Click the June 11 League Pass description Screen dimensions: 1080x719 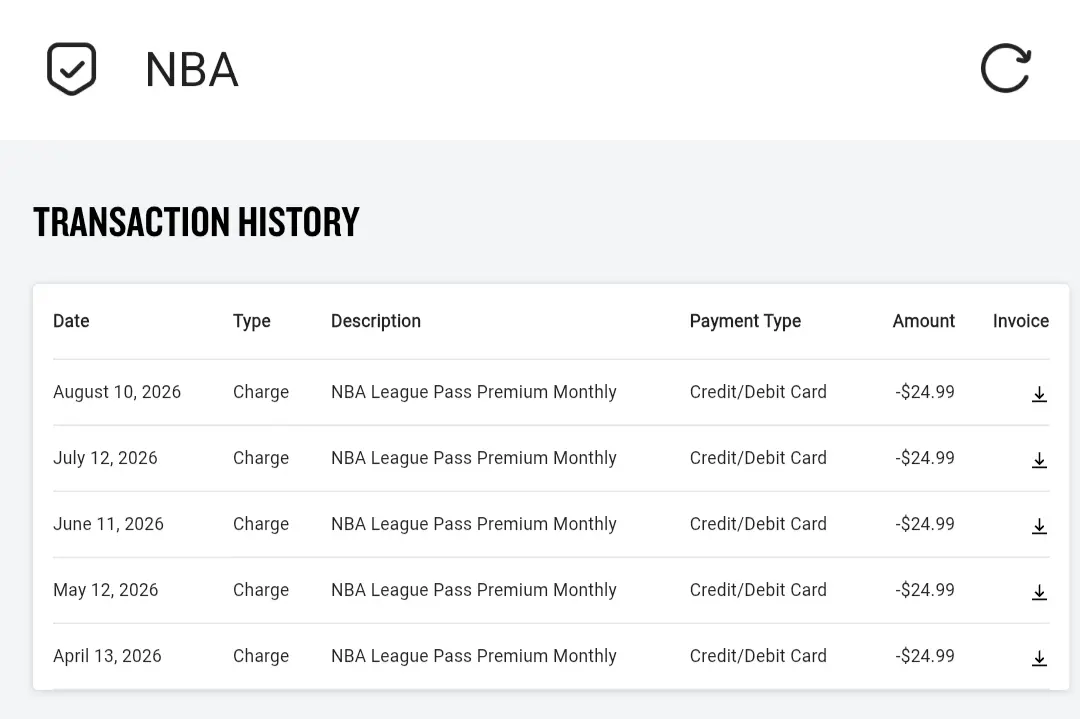(x=474, y=525)
